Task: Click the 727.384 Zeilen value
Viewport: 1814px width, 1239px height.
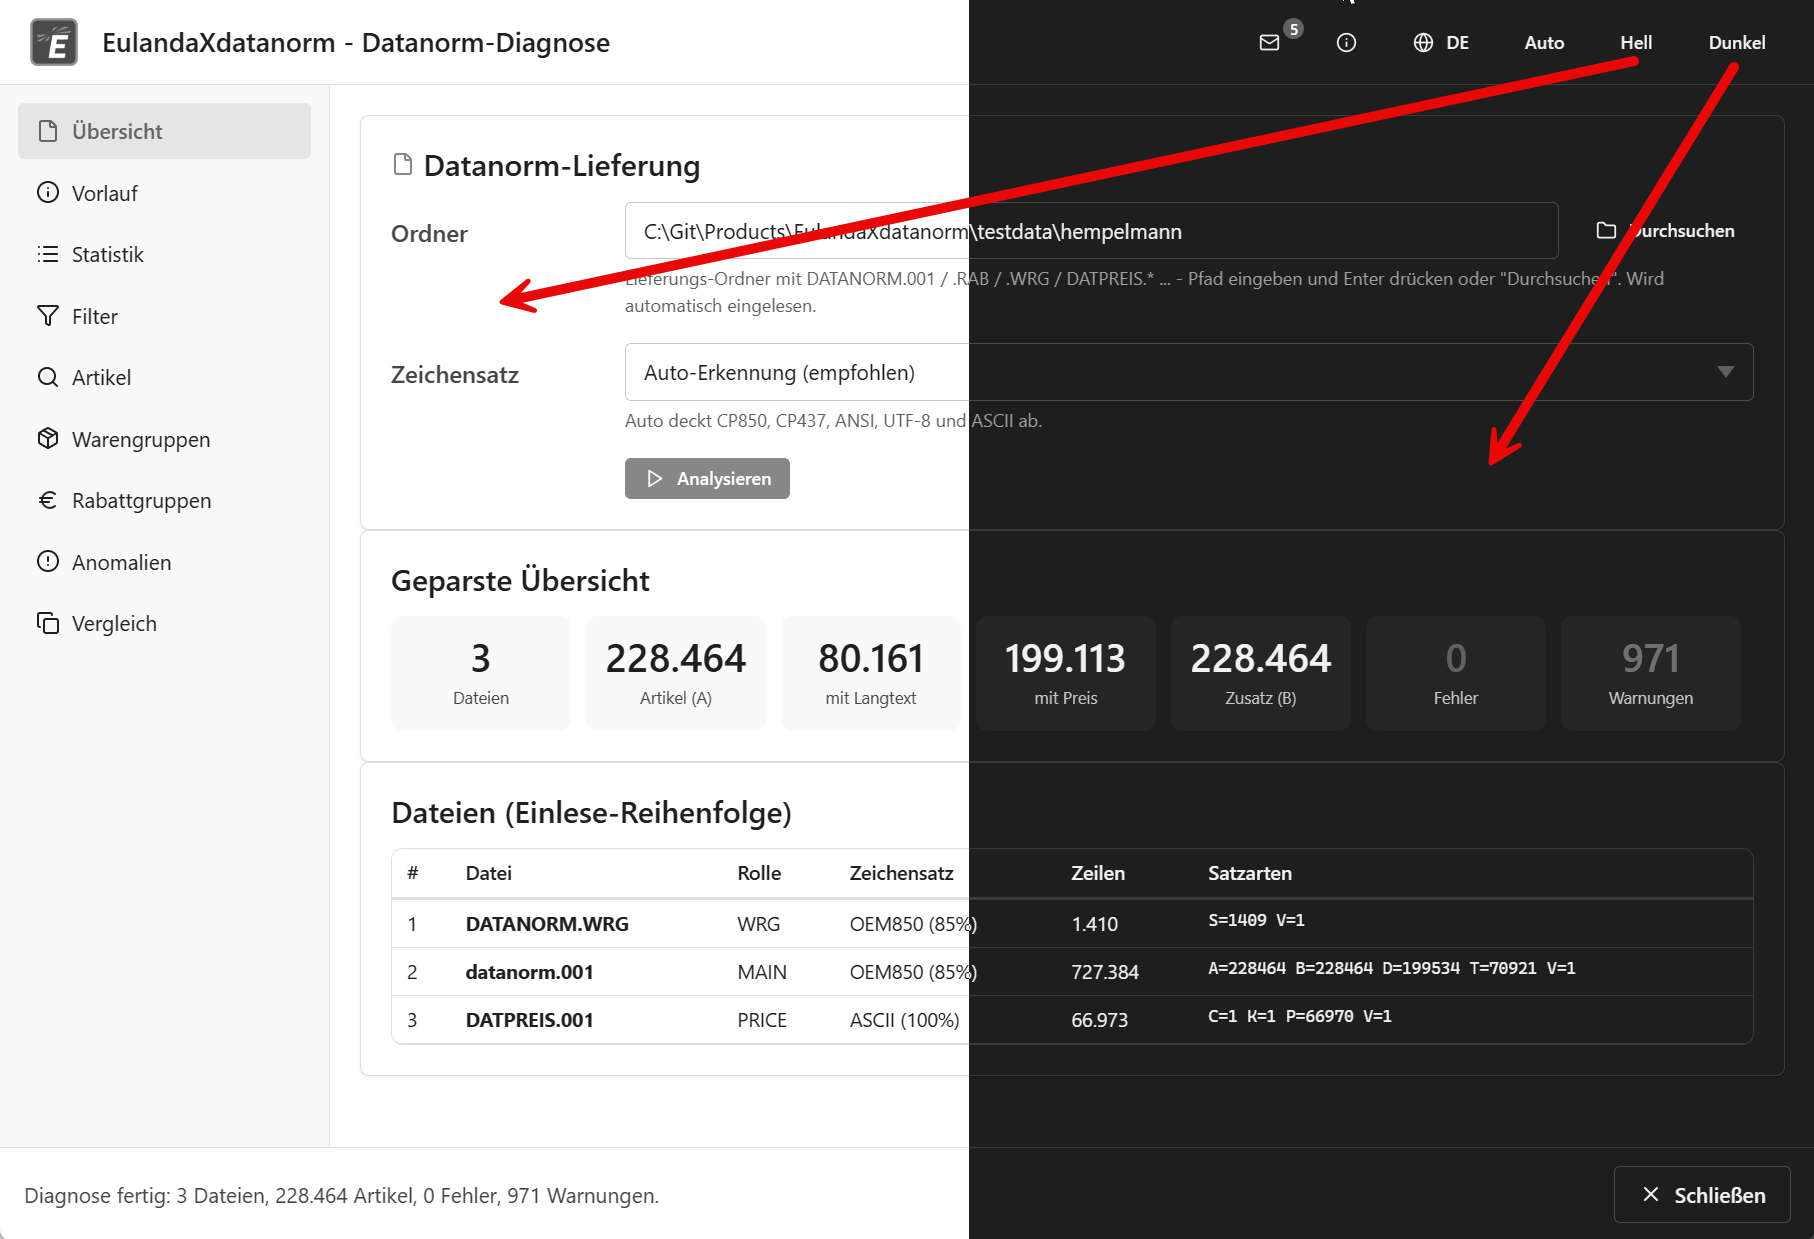Action: point(1105,972)
